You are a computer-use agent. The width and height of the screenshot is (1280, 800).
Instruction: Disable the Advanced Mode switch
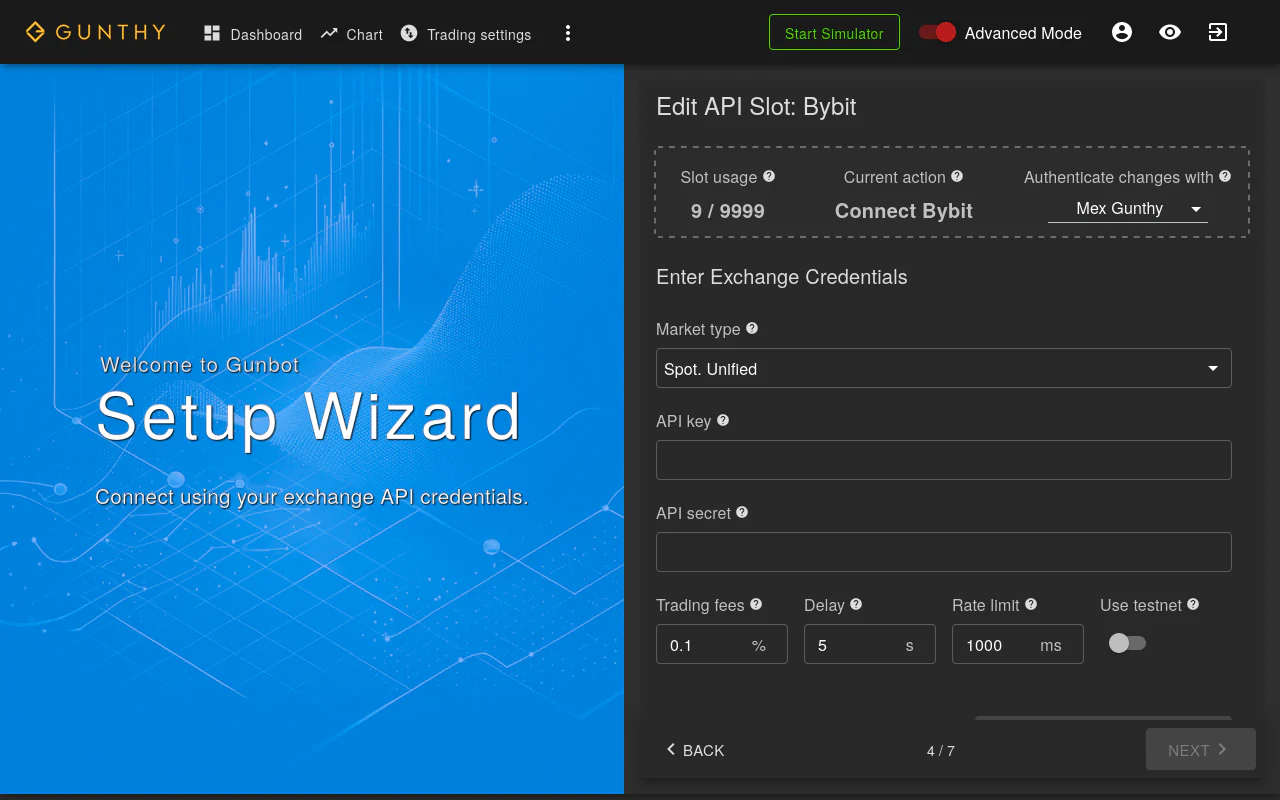pyautogui.click(x=937, y=33)
